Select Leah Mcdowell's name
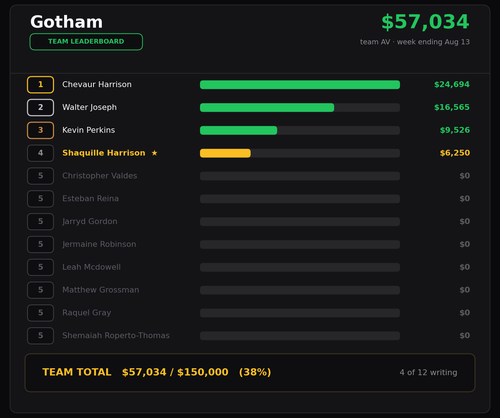Image resolution: width=500 pixels, height=418 pixels. [x=91, y=267]
